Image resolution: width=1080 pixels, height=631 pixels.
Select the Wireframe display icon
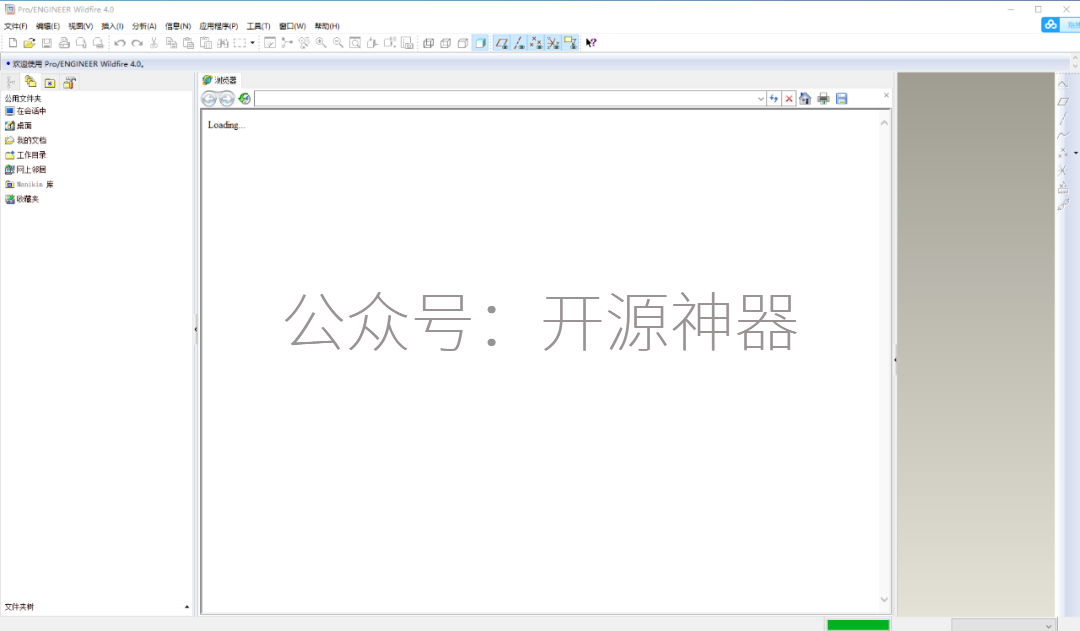(x=428, y=43)
